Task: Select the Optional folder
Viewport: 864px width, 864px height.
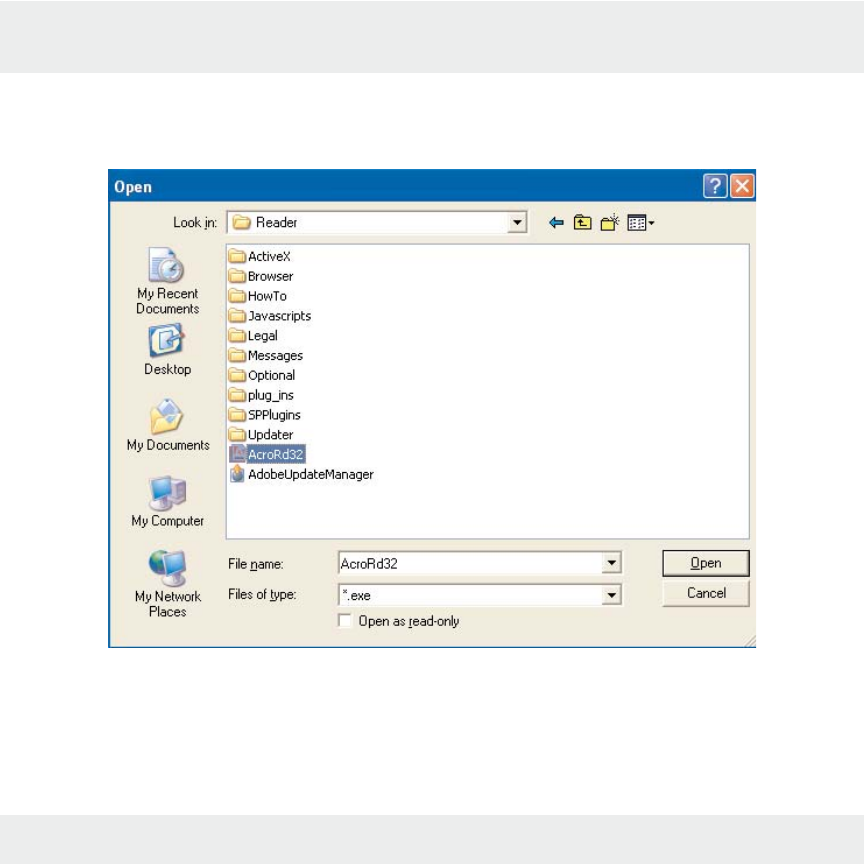Action: (262, 375)
